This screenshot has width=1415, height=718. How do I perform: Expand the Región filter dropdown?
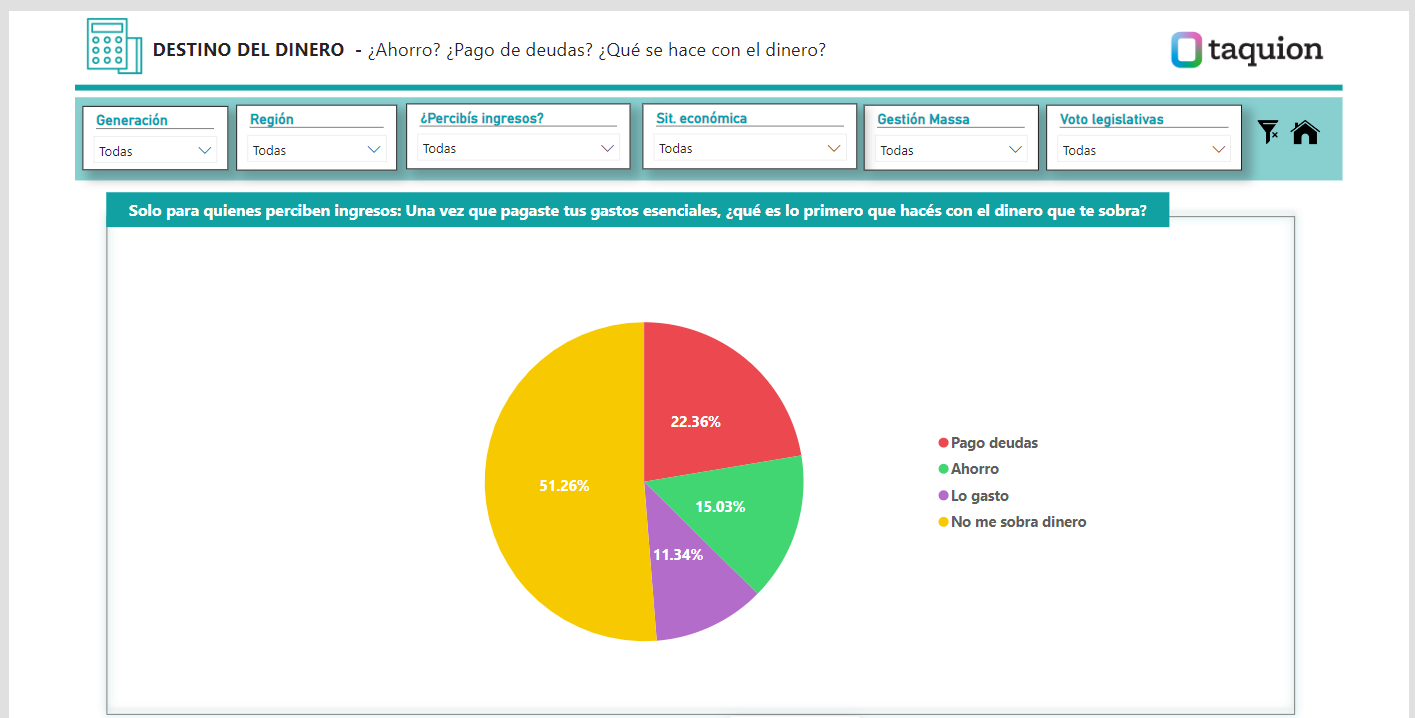(316, 150)
